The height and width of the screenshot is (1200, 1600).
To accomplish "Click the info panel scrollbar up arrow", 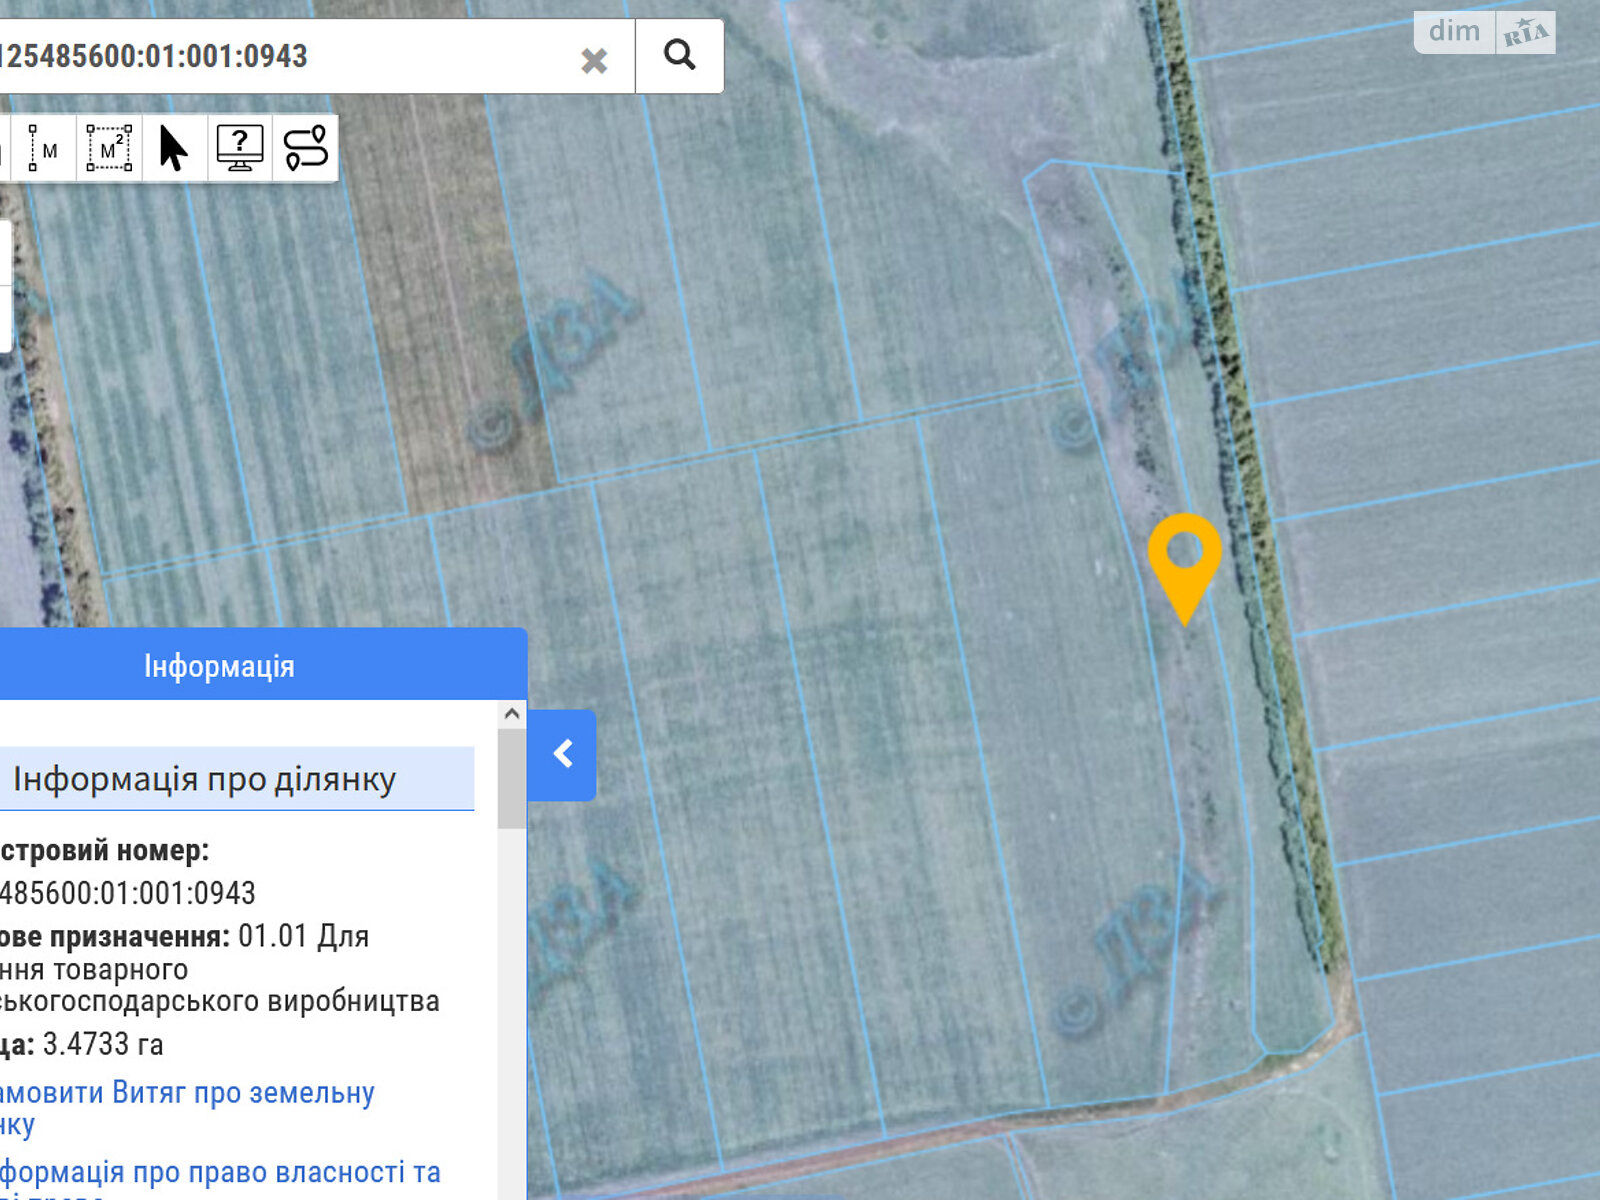I will coord(512,714).
